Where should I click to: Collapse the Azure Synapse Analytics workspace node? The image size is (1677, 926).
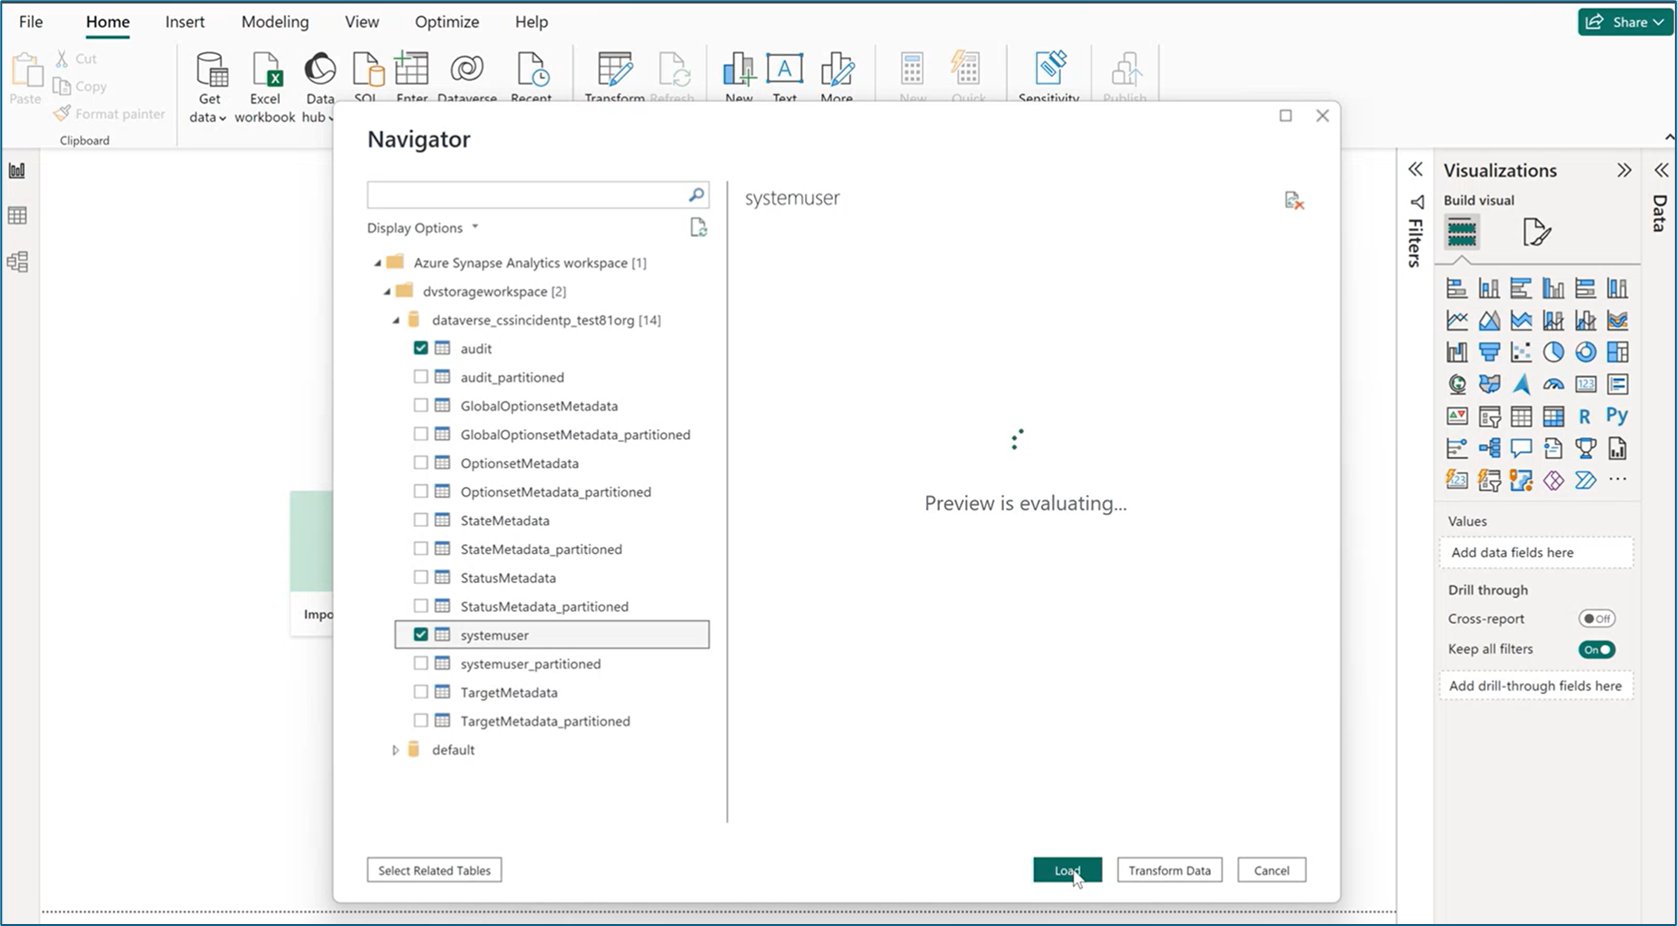point(378,263)
